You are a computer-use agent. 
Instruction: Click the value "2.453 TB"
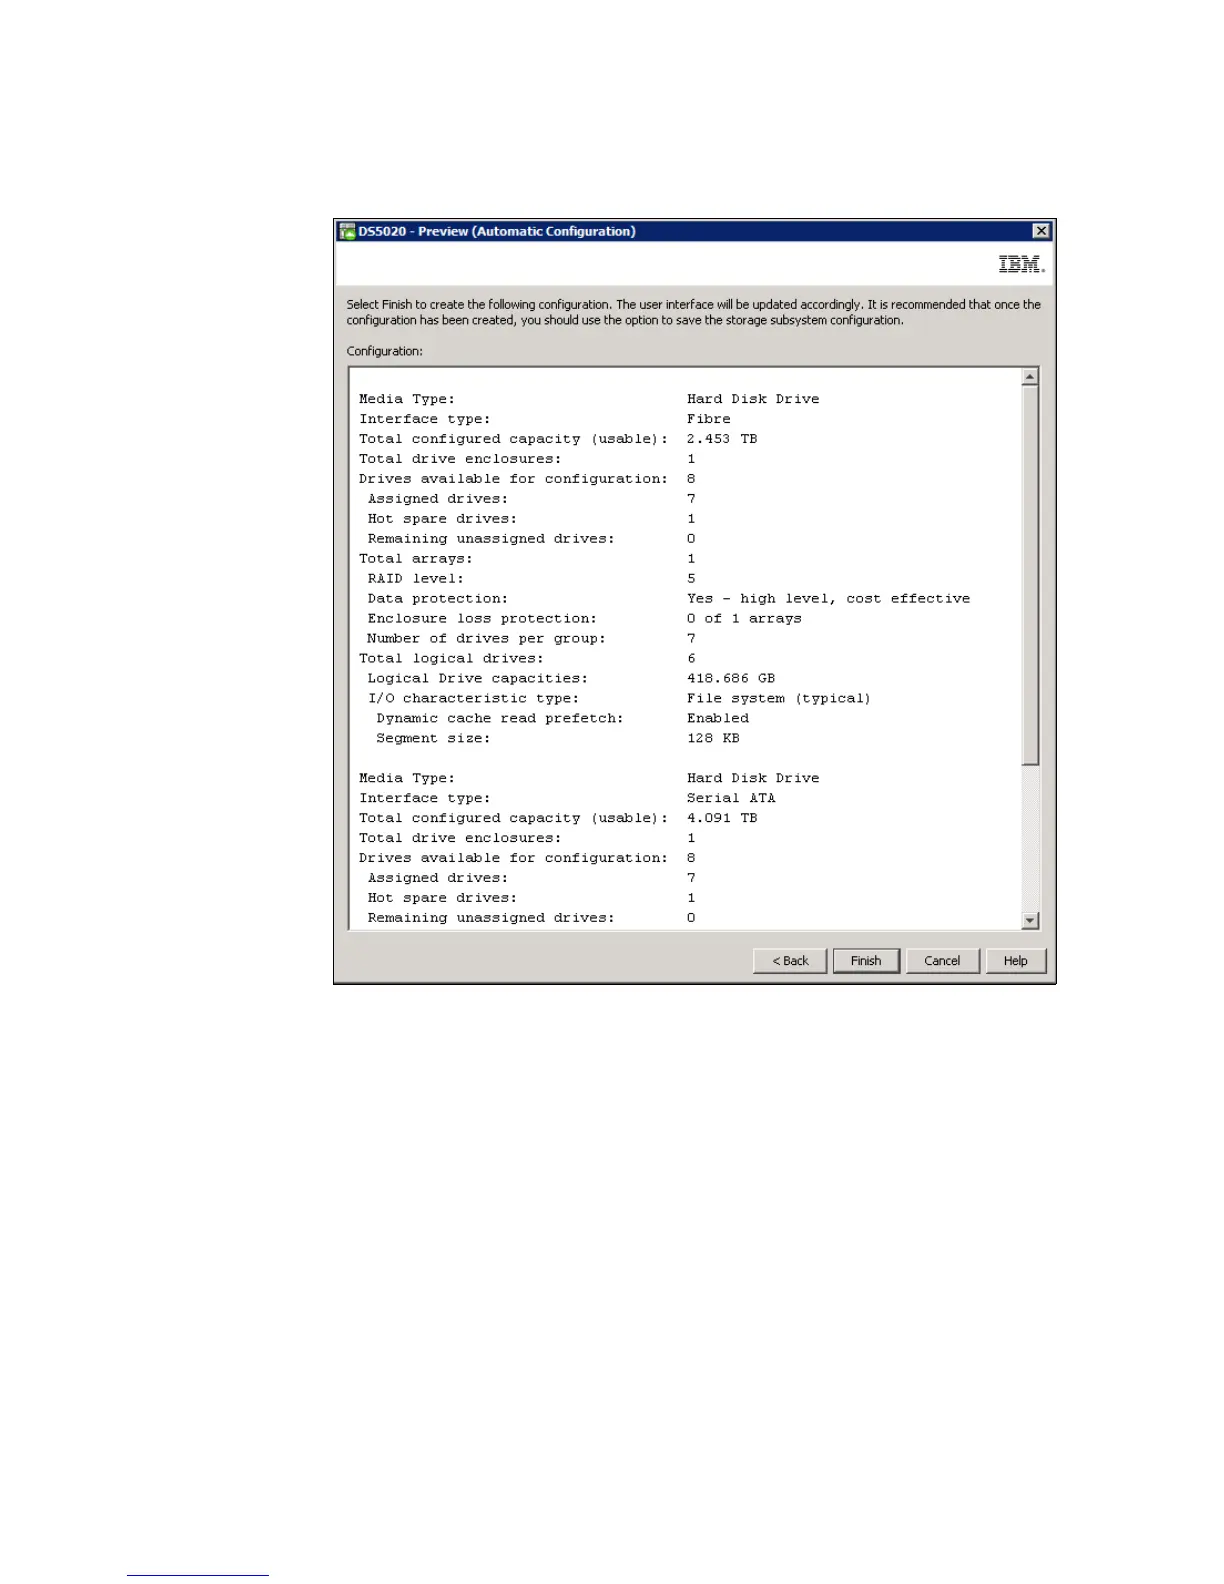(x=722, y=439)
